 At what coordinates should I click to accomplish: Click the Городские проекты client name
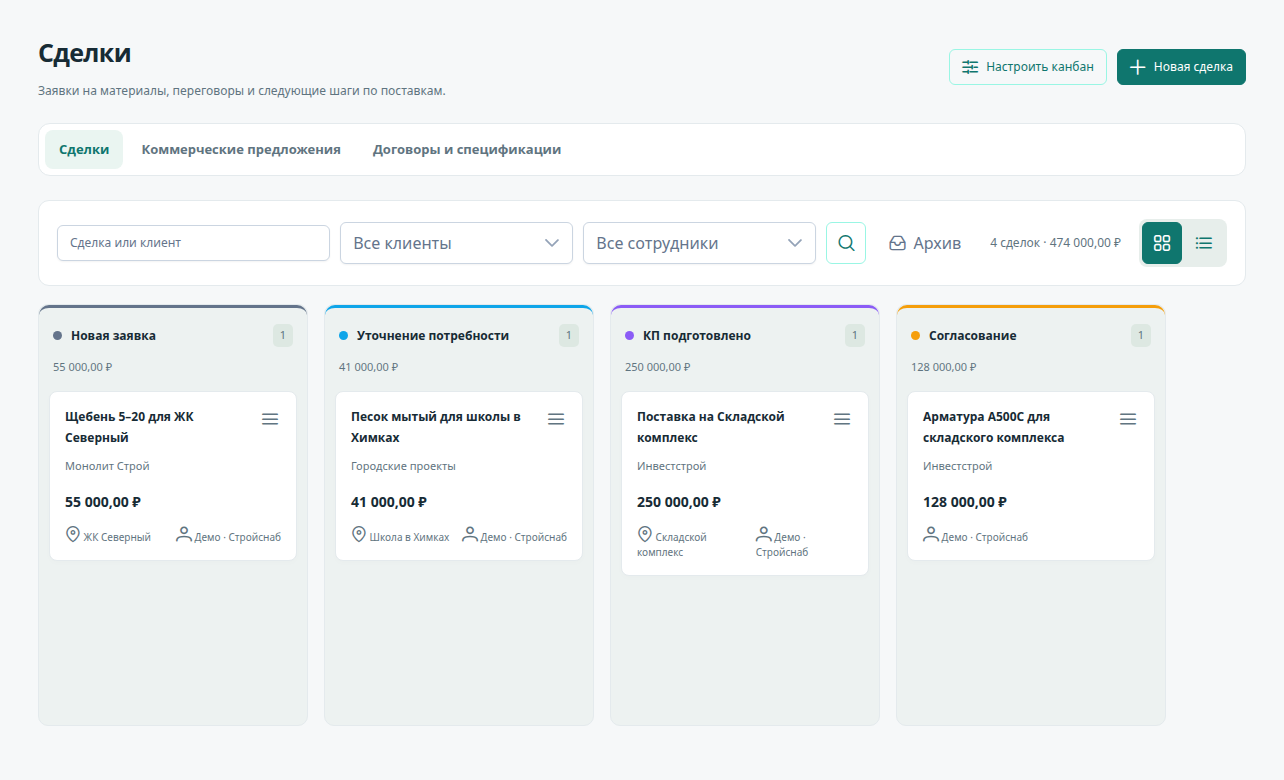coord(403,466)
